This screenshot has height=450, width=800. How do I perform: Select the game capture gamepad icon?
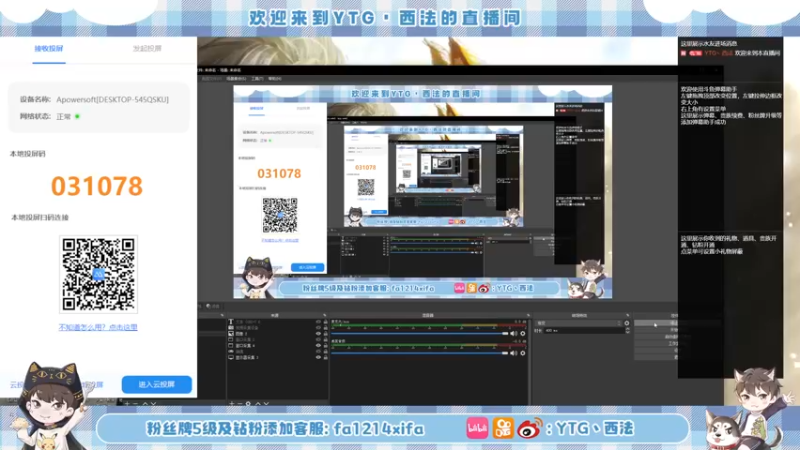(231, 352)
